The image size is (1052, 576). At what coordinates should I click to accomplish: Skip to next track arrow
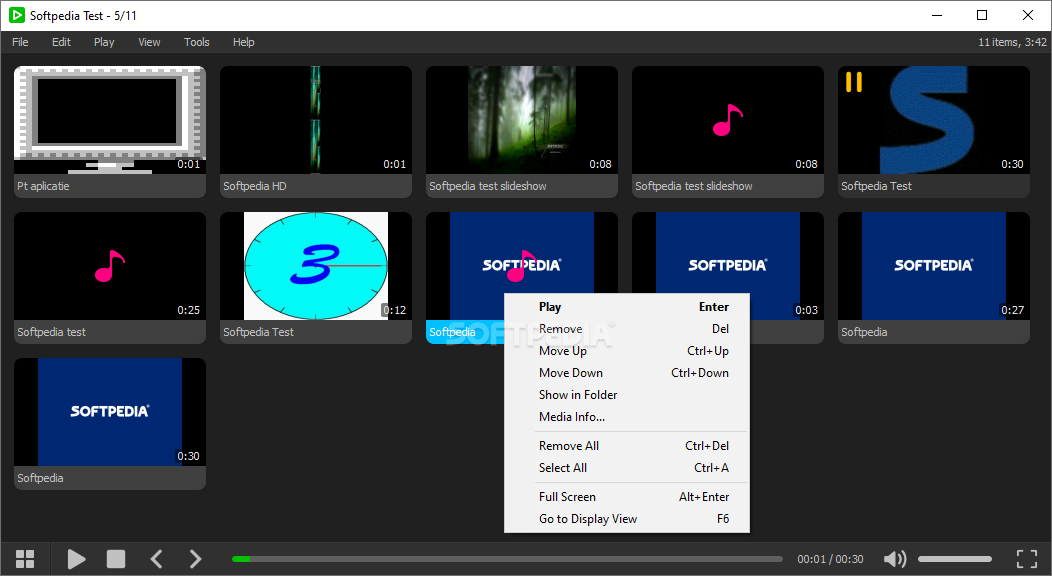click(x=195, y=559)
